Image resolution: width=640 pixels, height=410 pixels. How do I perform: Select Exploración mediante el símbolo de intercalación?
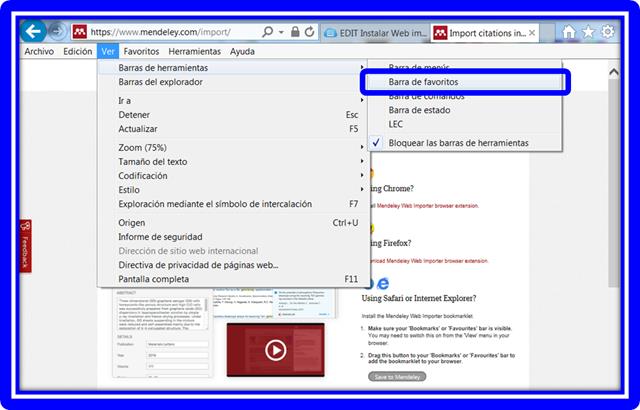point(233,204)
